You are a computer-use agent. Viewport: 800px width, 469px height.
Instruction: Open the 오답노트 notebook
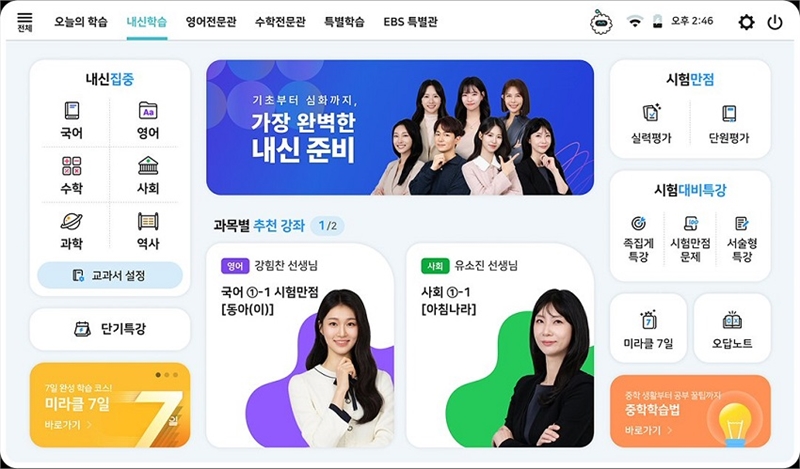(x=732, y=320)
